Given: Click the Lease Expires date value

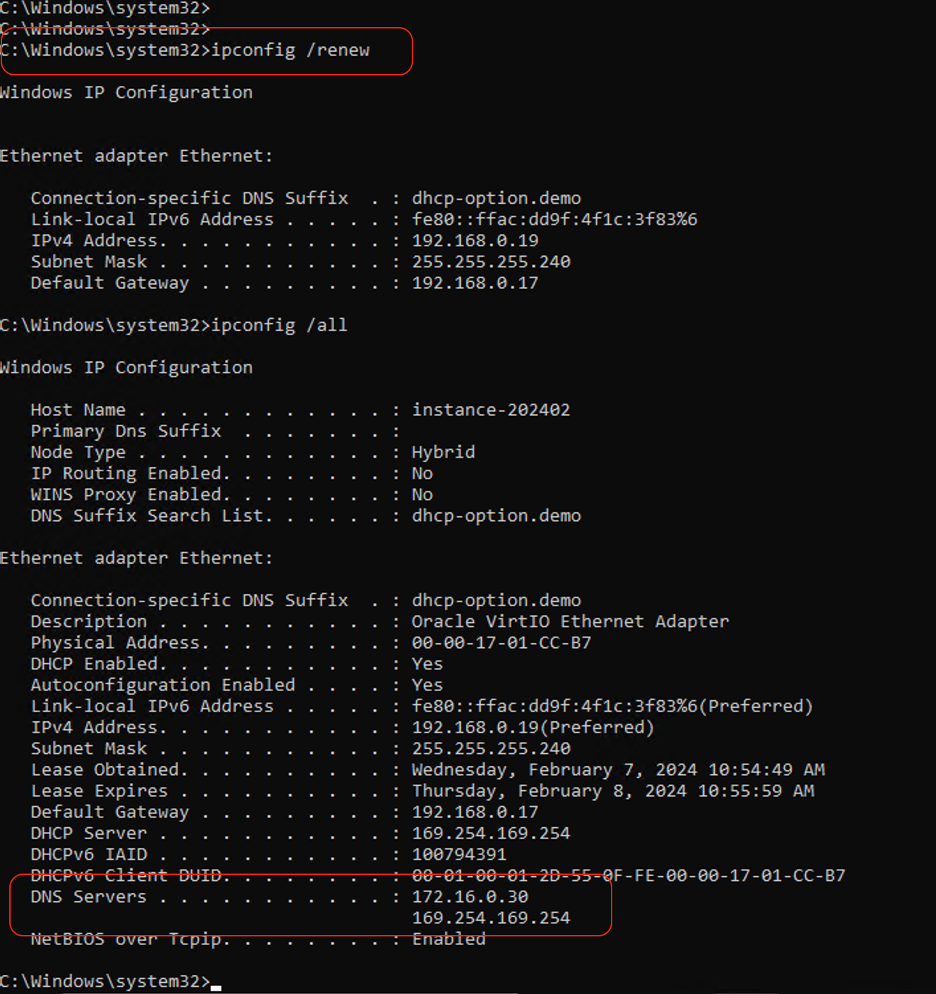Looking at the screenshot, I should click(613, 791).
